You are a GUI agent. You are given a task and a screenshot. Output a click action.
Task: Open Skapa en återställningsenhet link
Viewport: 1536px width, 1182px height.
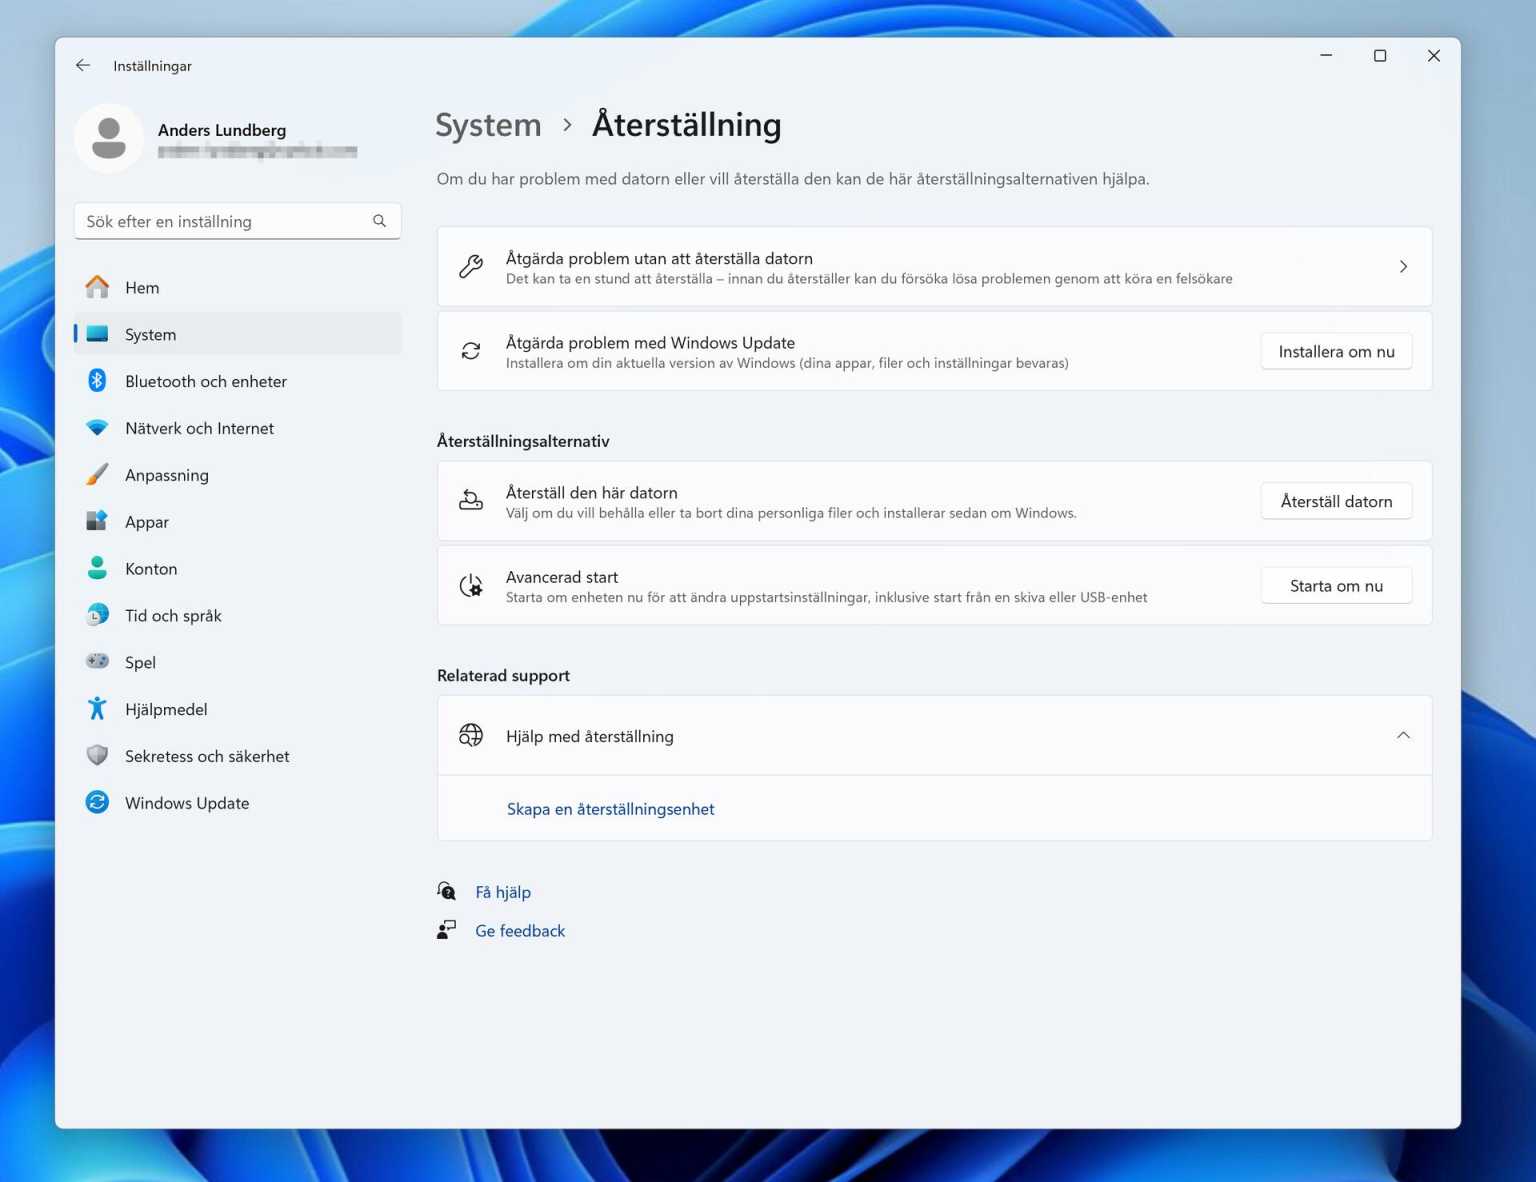pos(610,808)
